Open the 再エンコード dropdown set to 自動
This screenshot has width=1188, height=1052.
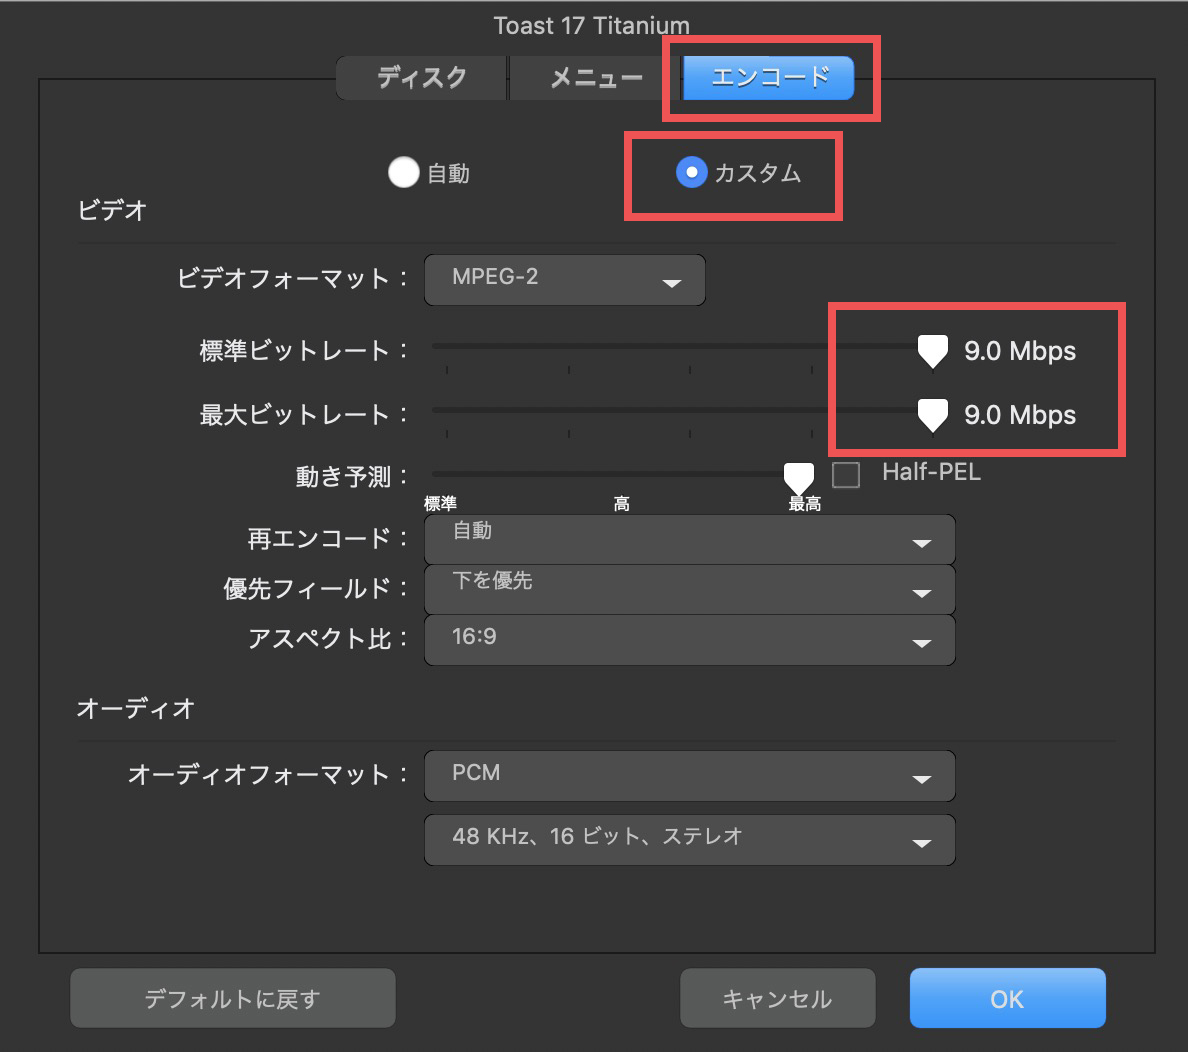point(689,540)
